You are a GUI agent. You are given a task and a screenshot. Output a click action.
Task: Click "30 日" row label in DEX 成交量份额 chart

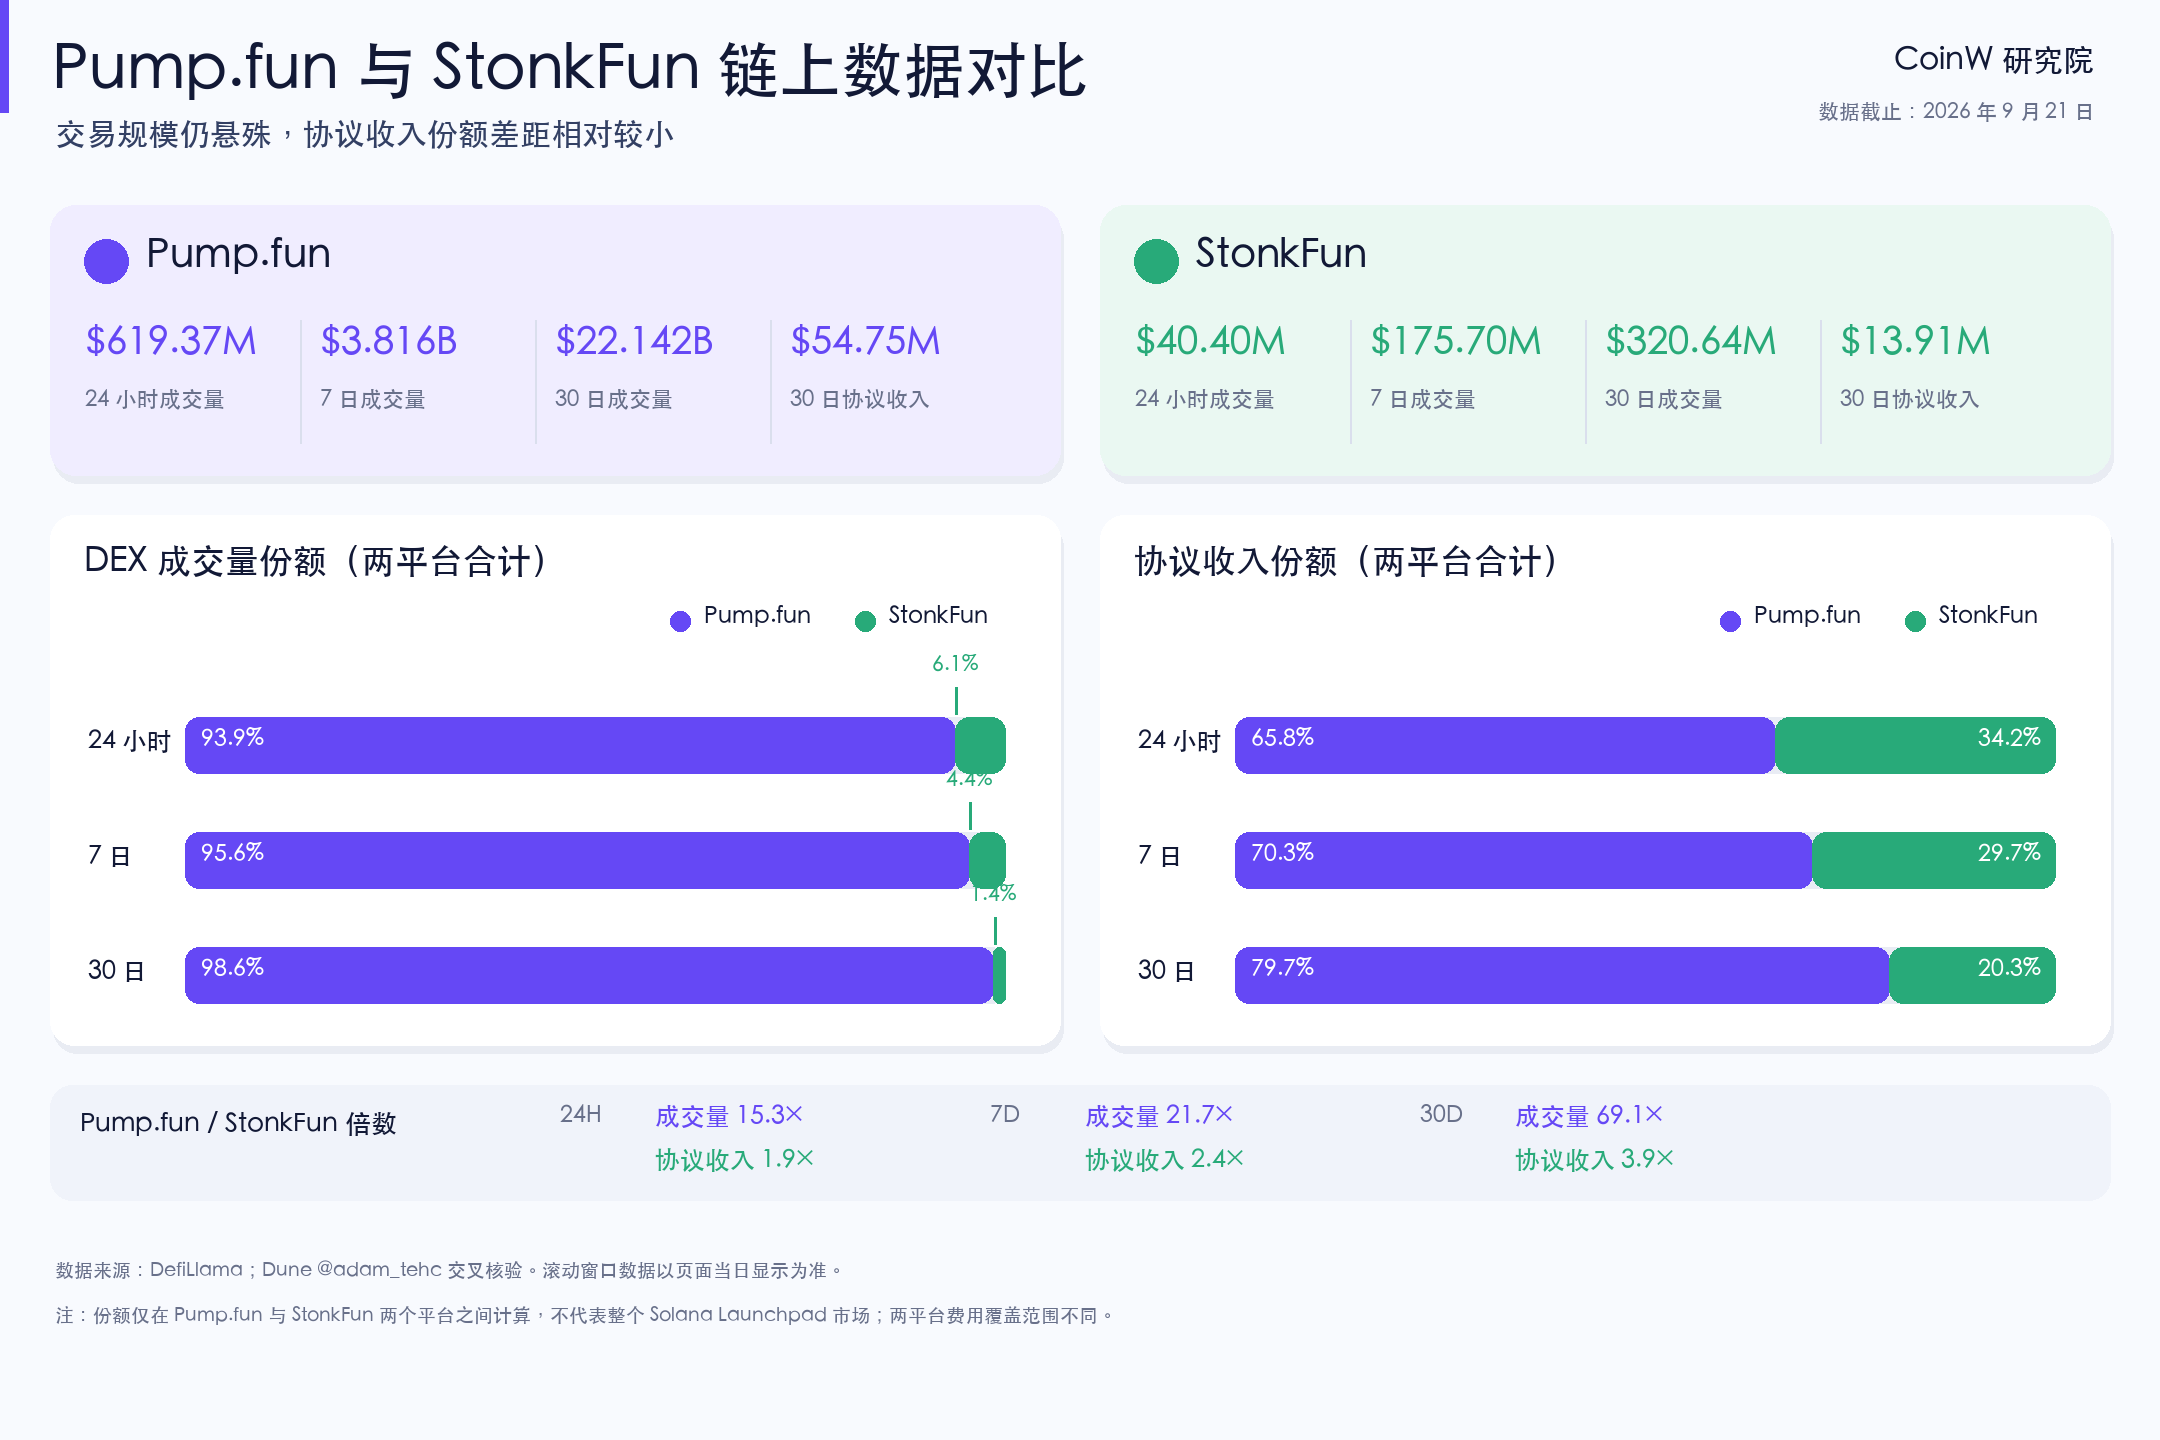click(x=117, y=971)
